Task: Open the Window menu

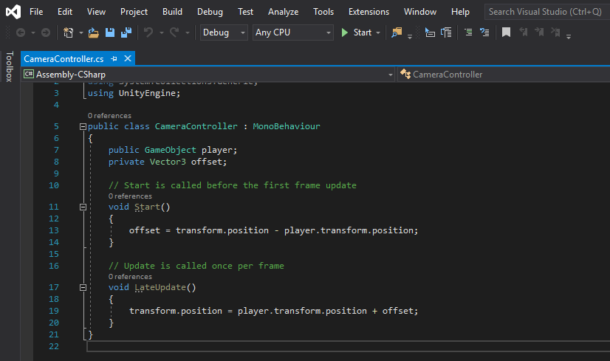Action: 420,12
